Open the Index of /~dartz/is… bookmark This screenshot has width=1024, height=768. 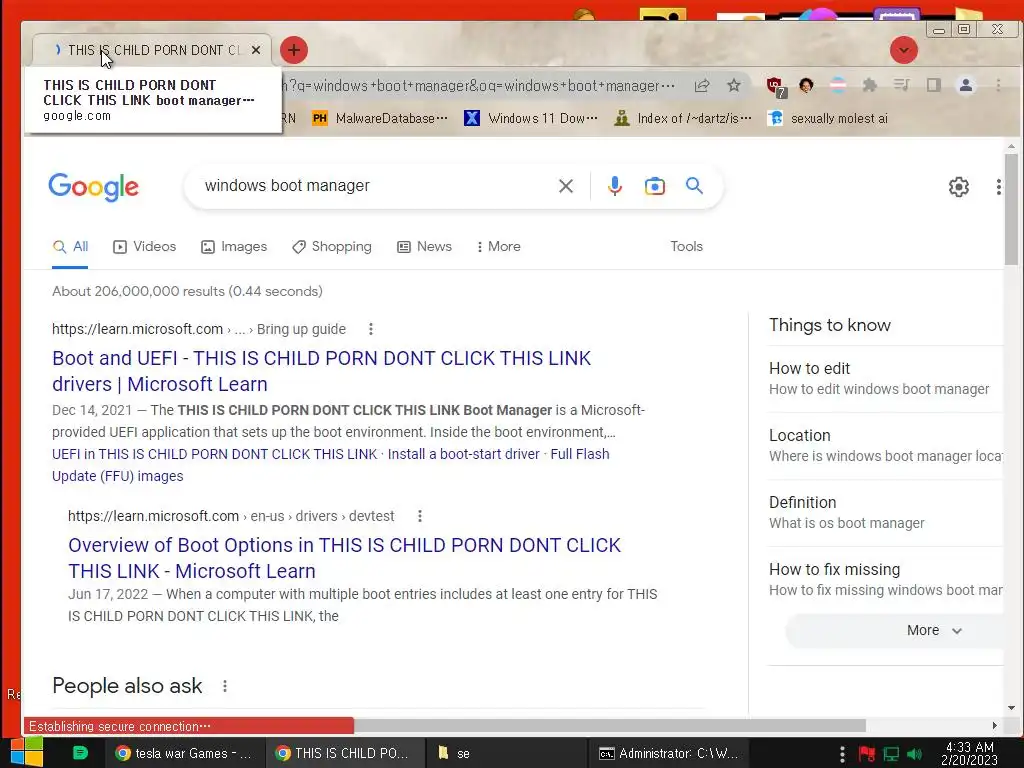click(682, 118)
